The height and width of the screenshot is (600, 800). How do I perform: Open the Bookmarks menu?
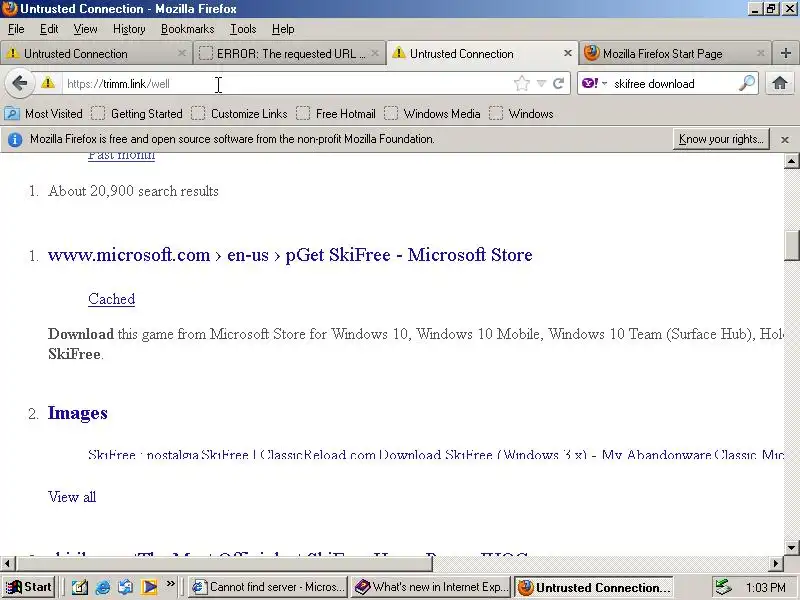pos(187,29)
